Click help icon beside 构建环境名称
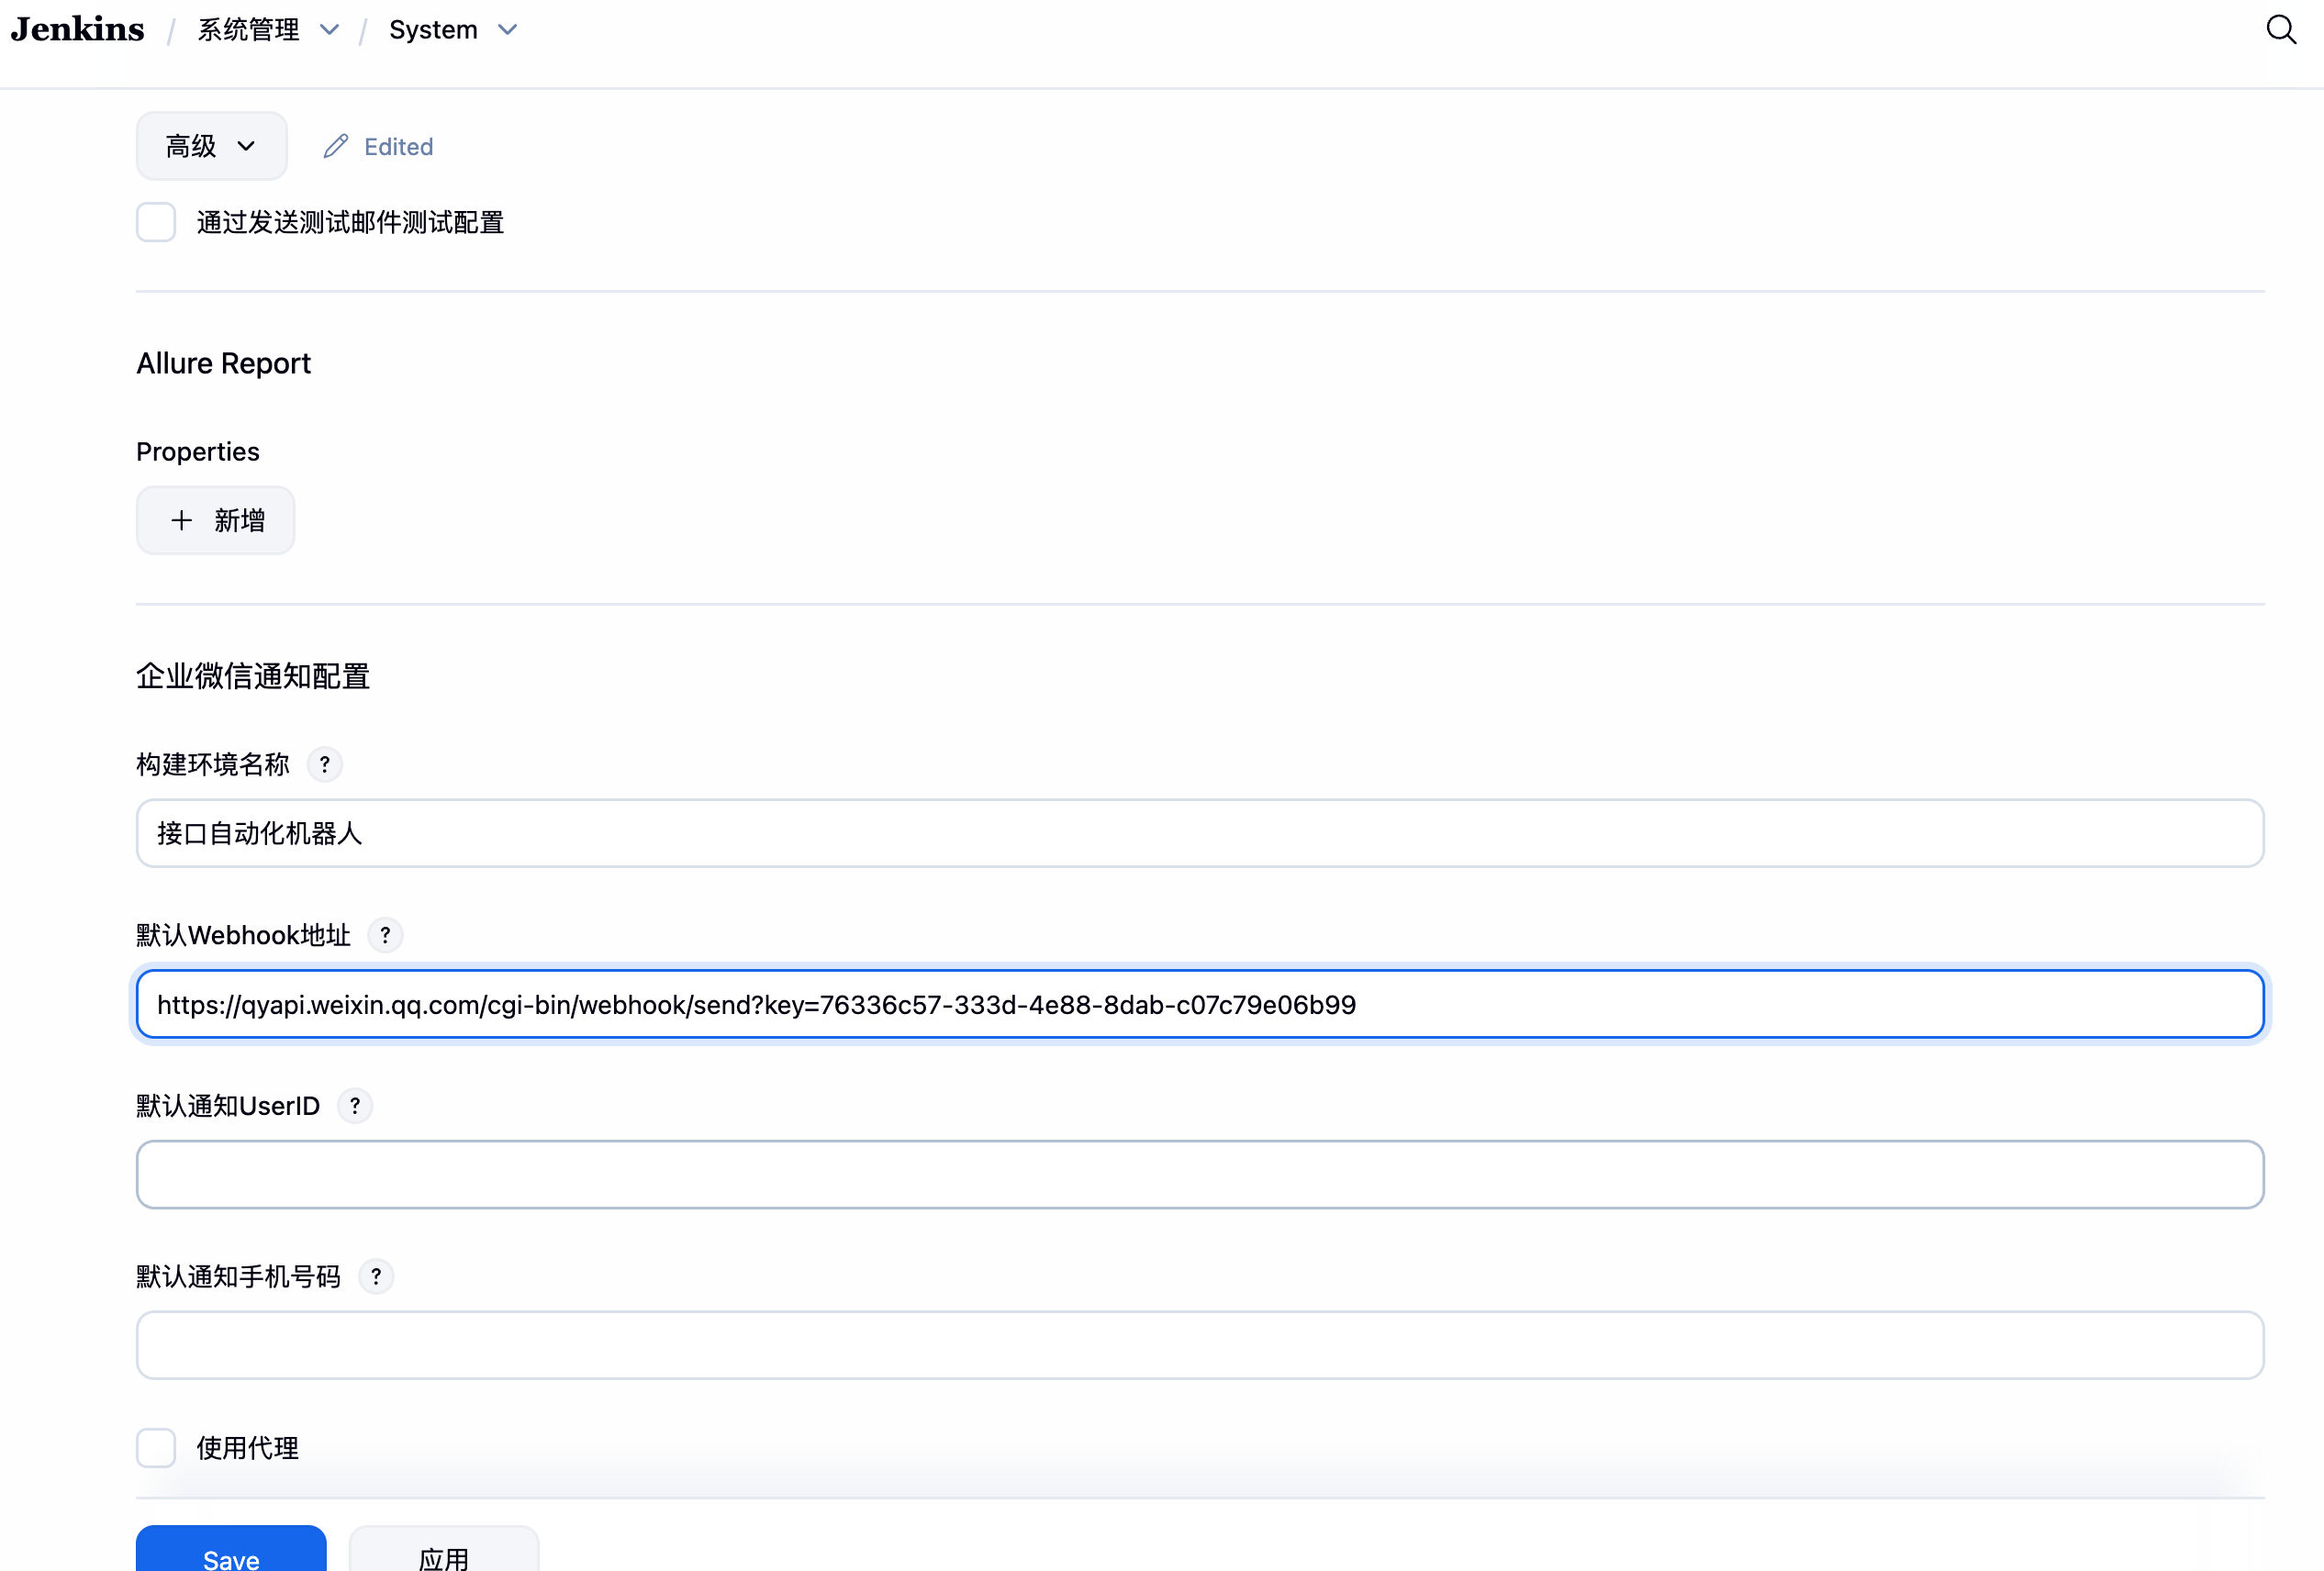This screenshot has height=1571, width=2324. (x=324, y=765)
